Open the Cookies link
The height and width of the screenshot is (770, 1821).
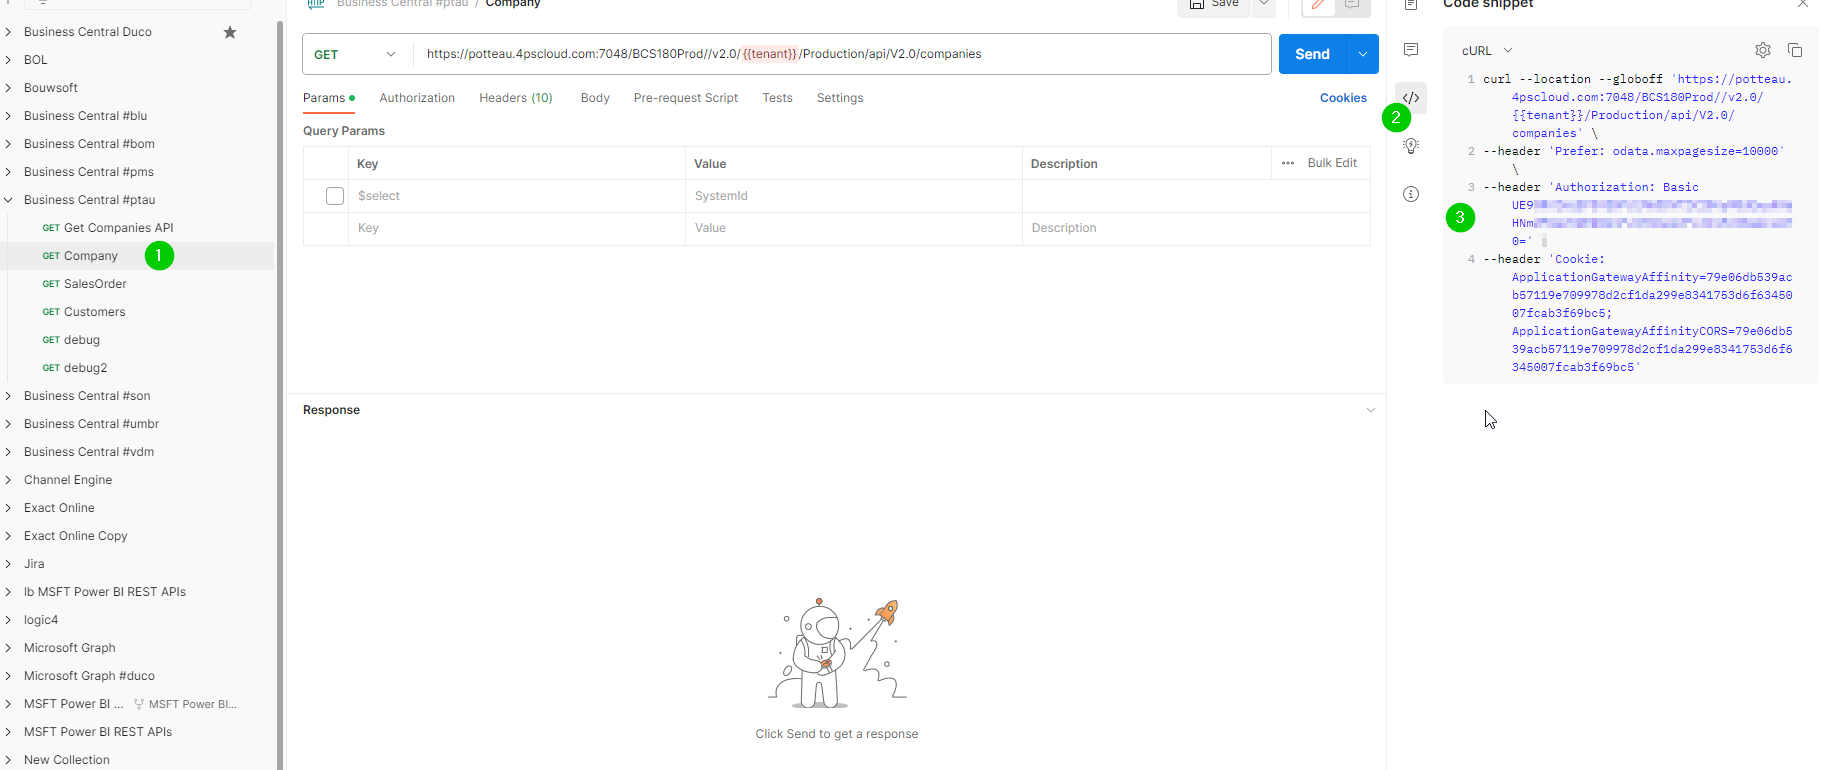1343,98
